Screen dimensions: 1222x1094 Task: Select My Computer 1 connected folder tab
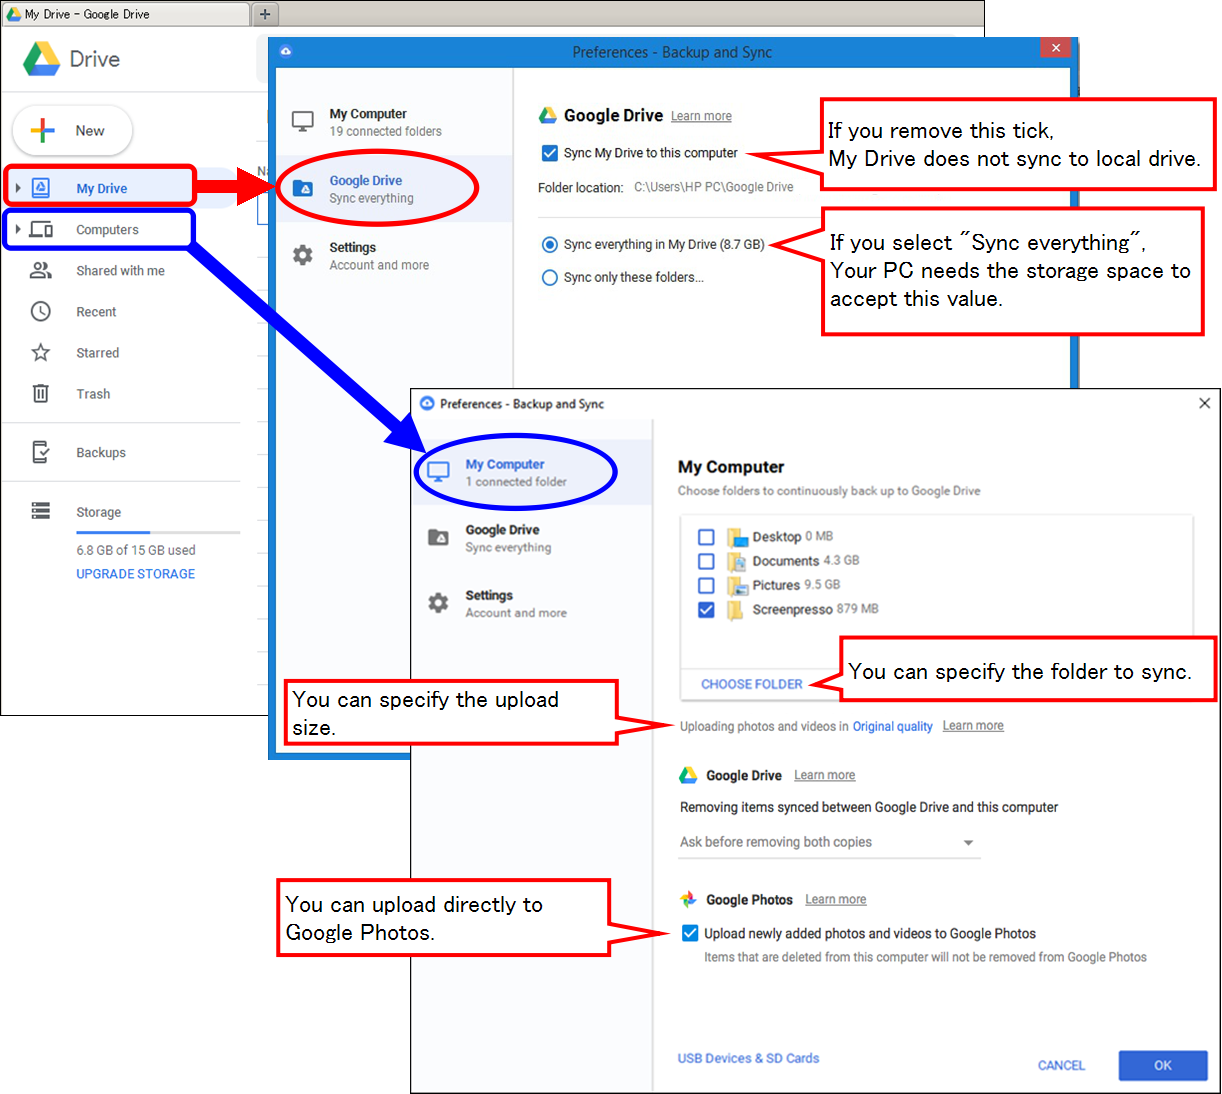[x=532, y=472]
